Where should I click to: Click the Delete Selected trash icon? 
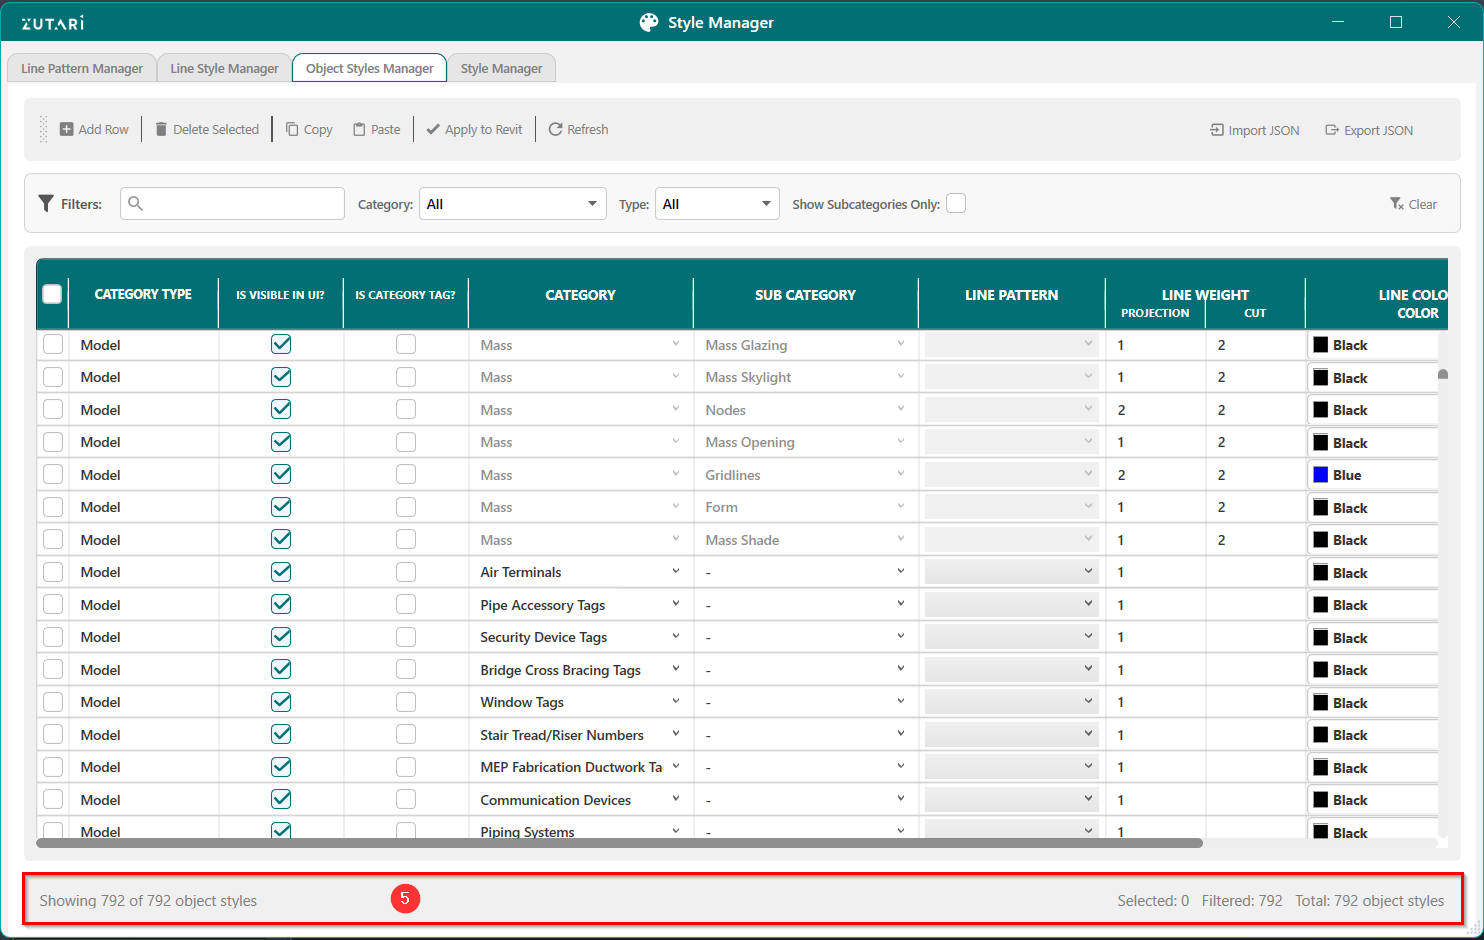[161, 129]
